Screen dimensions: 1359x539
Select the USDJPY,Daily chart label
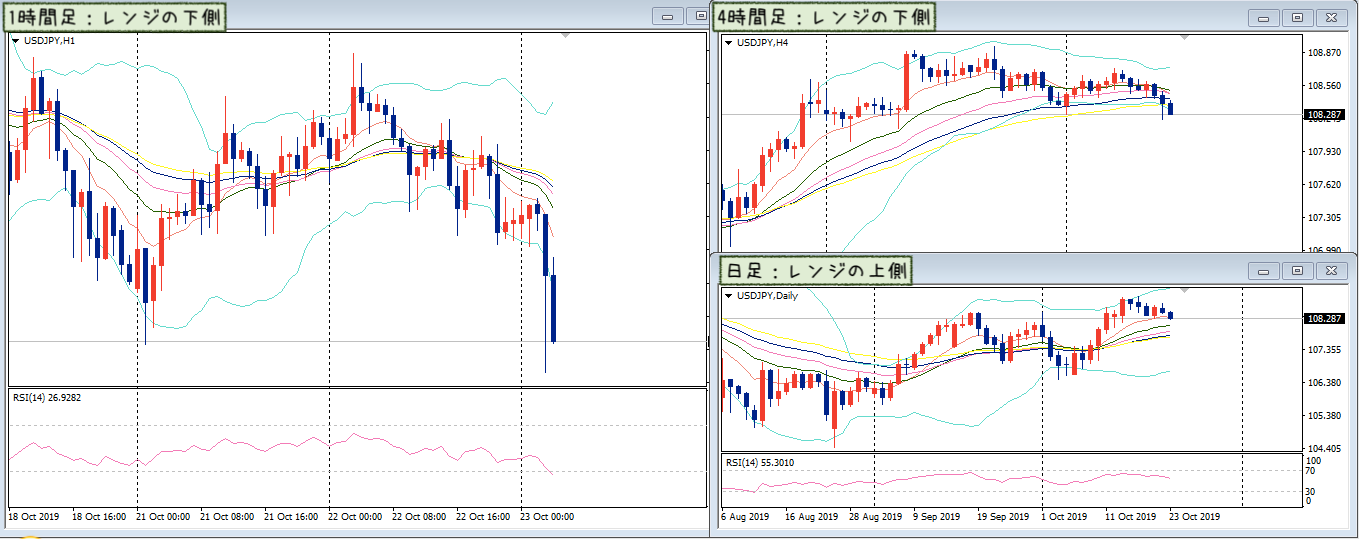pyautogui.click(x=767, y=296)
